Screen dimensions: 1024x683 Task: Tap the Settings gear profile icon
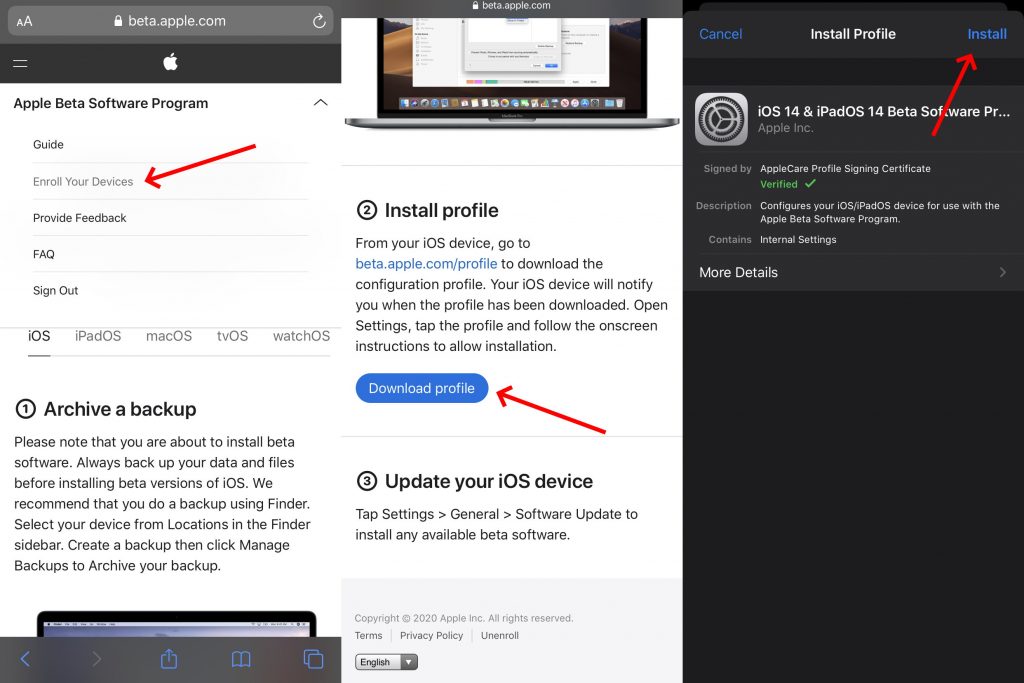coord(721,119)
